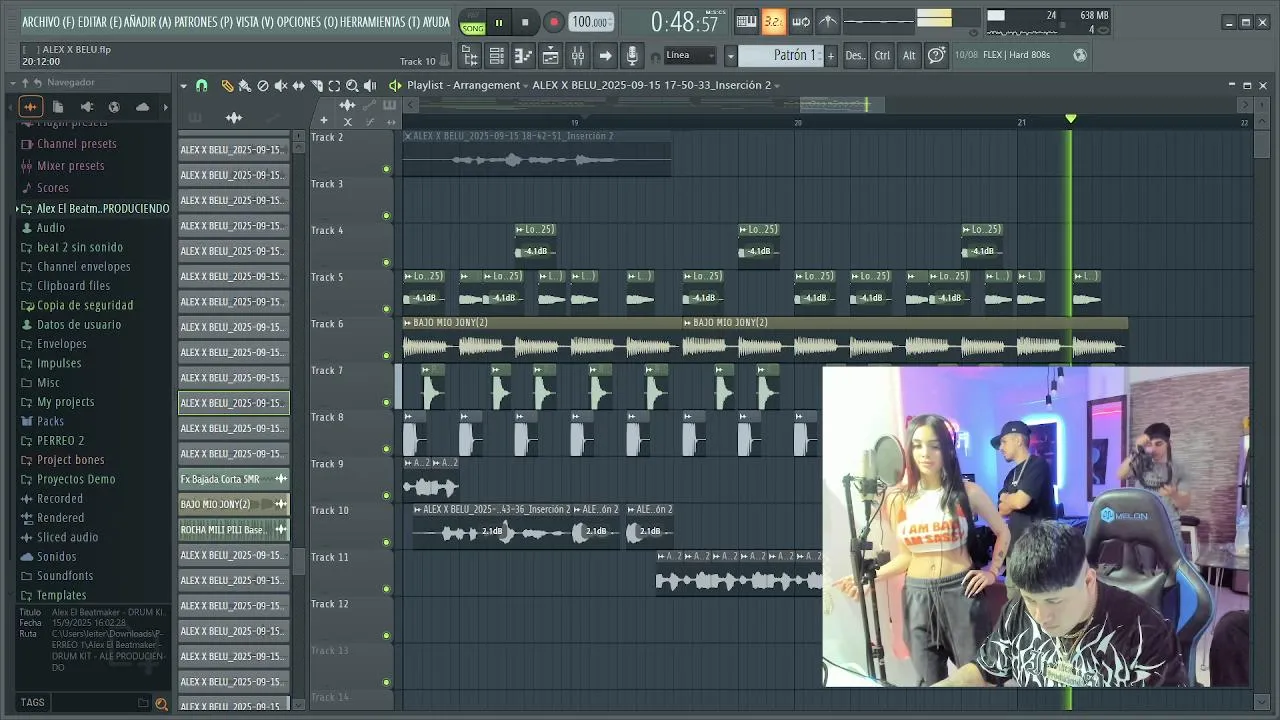Select the Delete tool in playlist toolbar

click(x=262, y=86)
